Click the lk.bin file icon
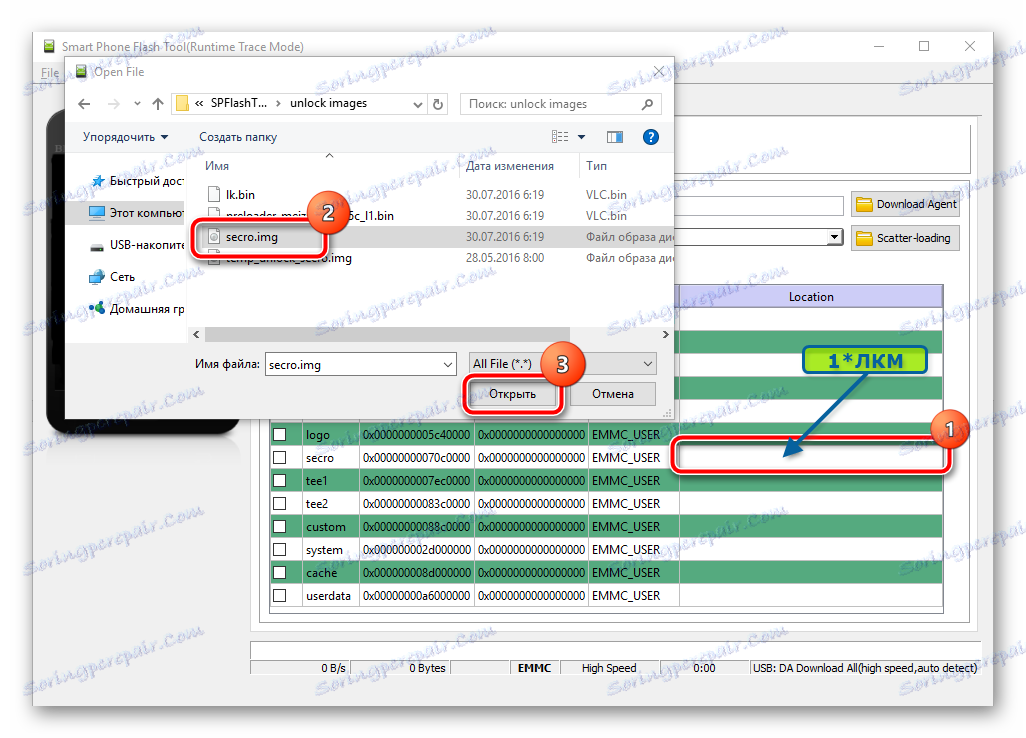 [213, 194]
